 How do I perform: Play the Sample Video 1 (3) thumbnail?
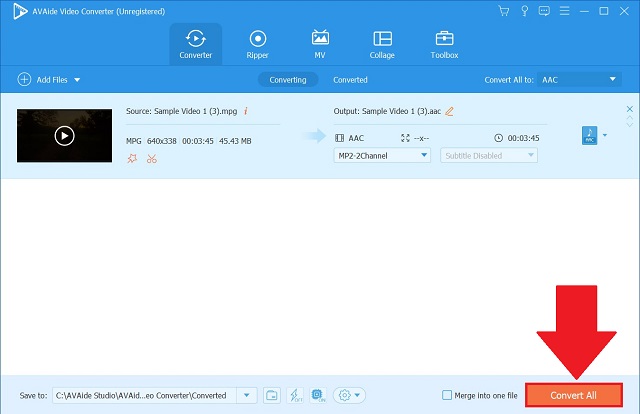pyautogui.click(x=64, y=136)
